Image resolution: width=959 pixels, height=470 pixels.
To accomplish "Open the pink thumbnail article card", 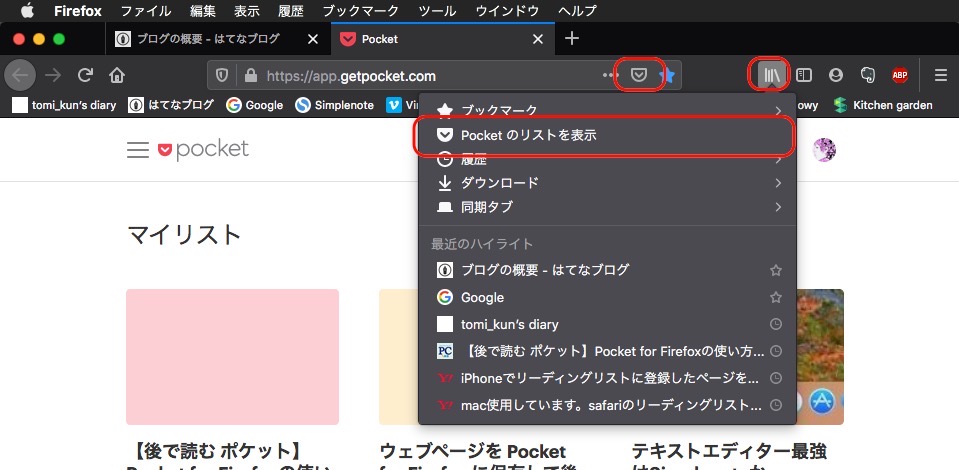I will pyautogui.click(x=232, y=357).
